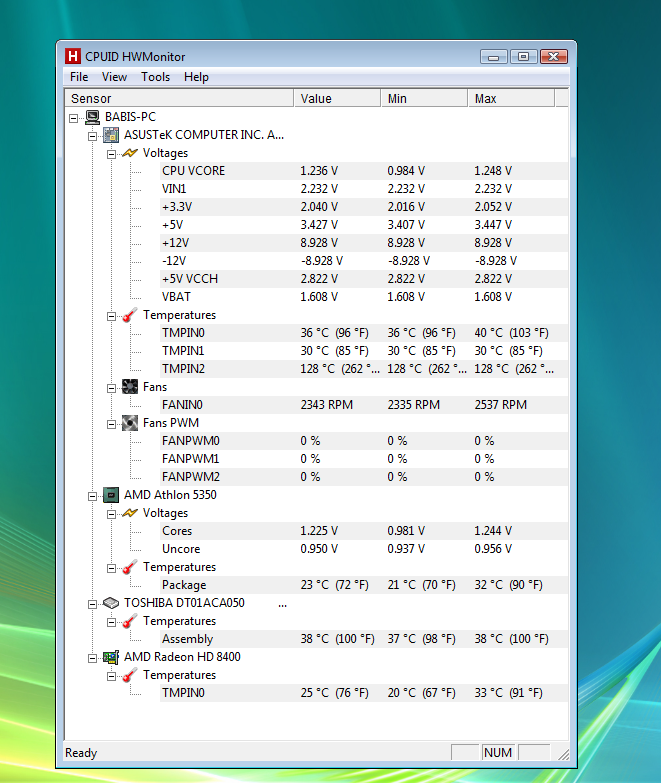The height and width of the screenshot is (783, 661).
Task: Click the AMD Athlon 5350 chip icon
Action: (x=111, y=495)
